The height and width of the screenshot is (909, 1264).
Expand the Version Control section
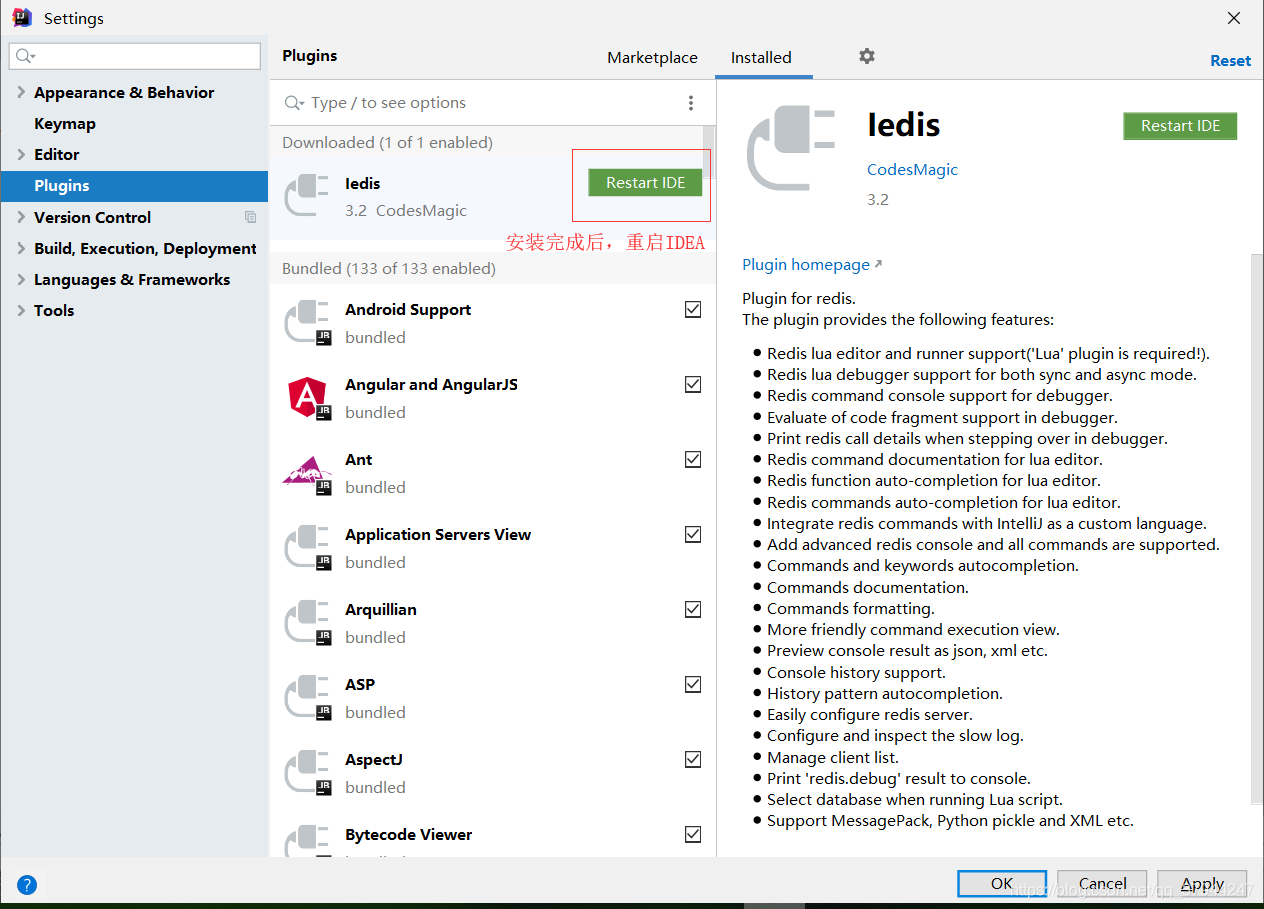(20, 217)
